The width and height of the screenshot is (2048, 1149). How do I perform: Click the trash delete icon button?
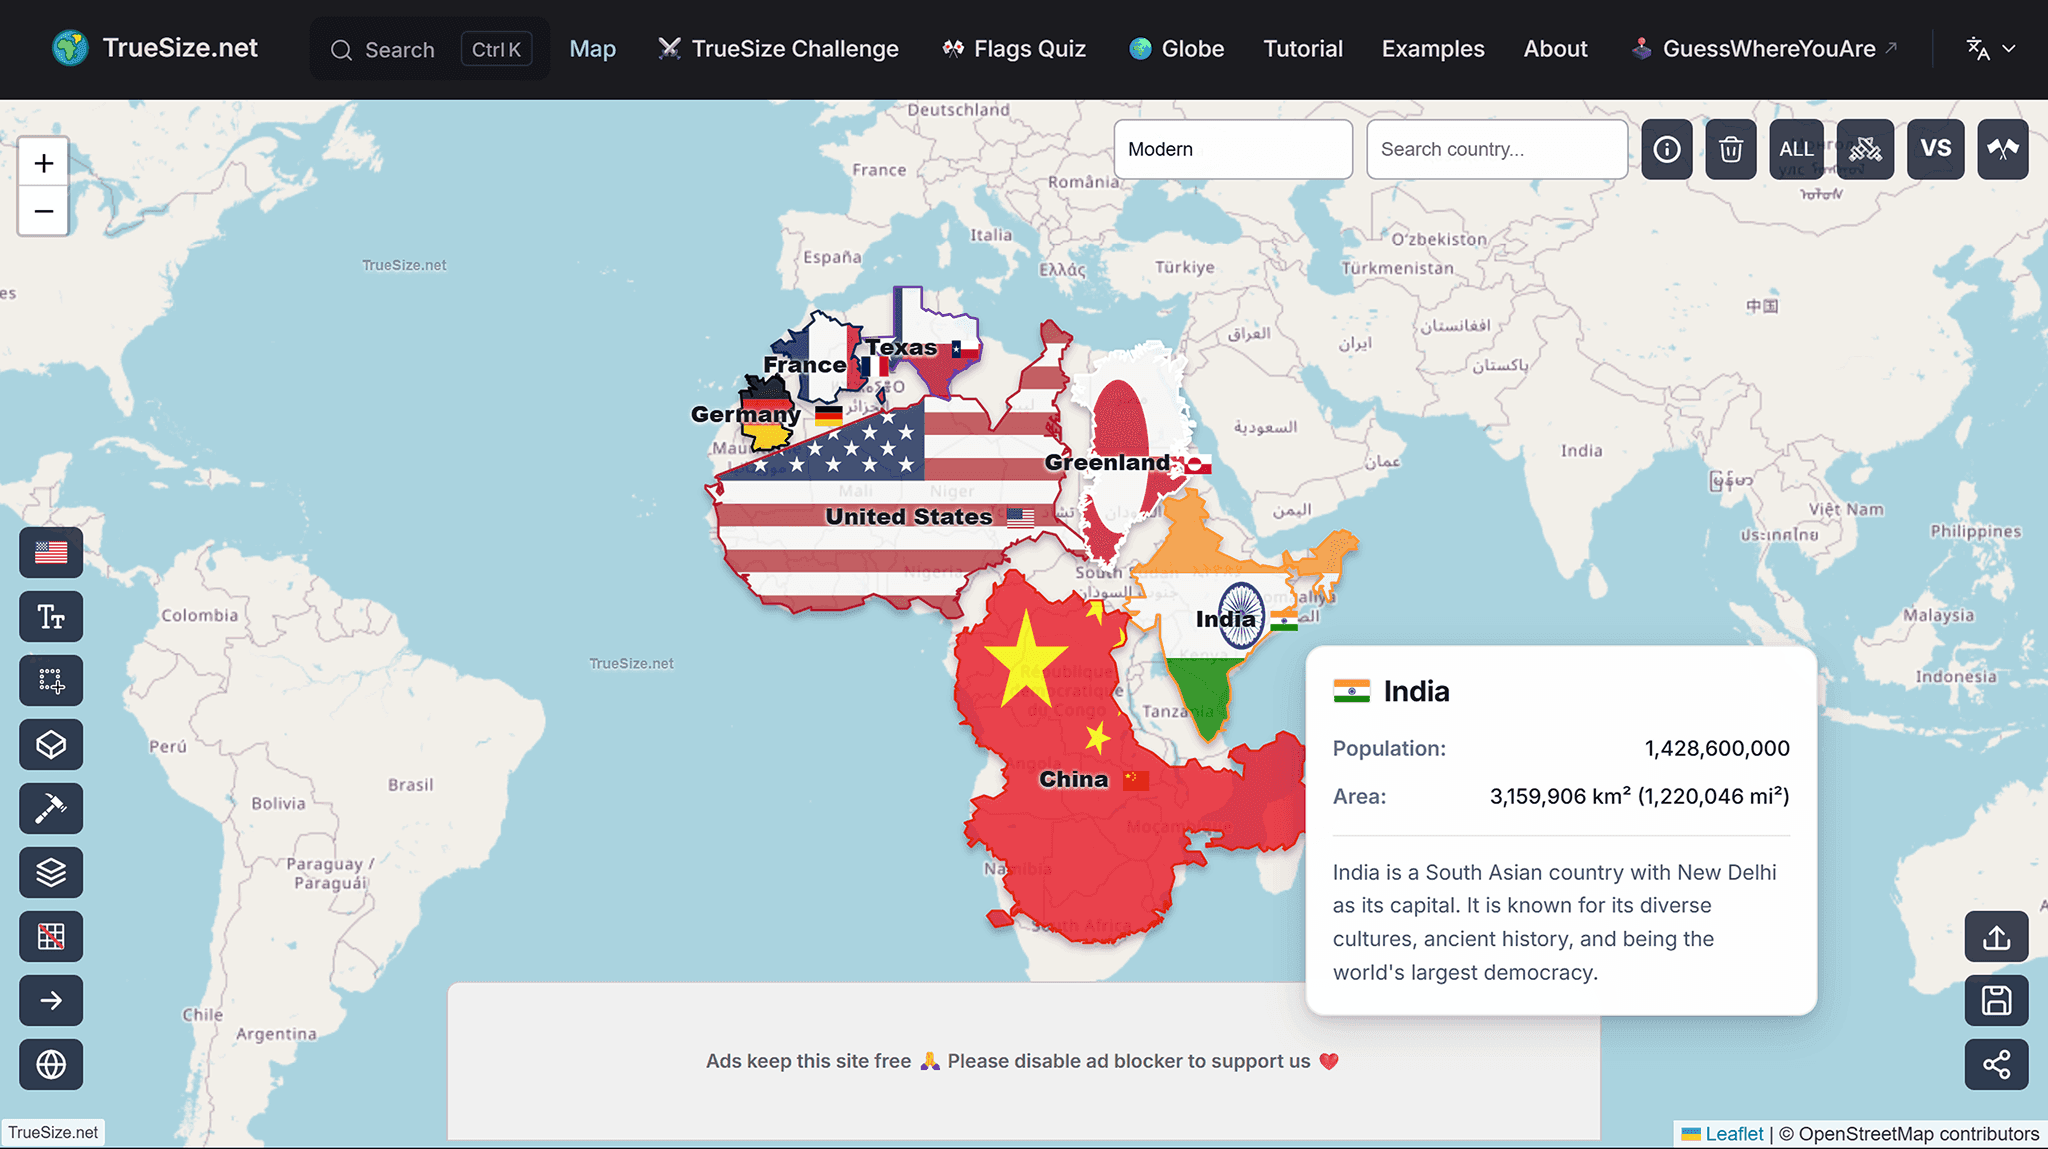pyautogui.click(x=1731, y=149)
